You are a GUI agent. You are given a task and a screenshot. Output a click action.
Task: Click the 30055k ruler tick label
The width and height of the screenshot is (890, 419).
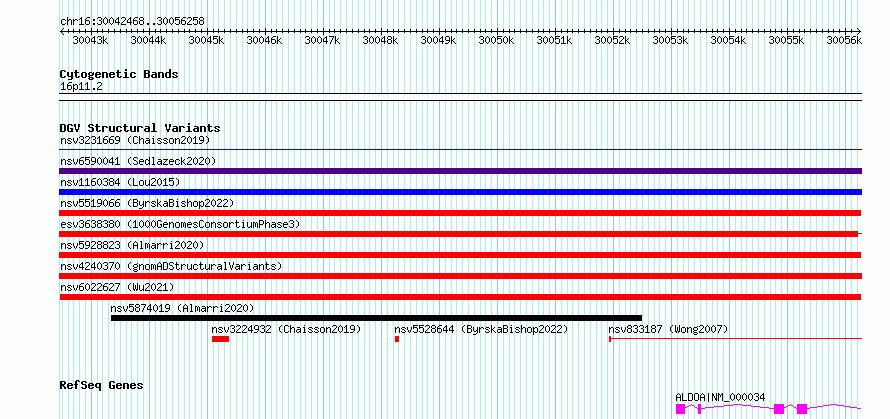(786, 40)
